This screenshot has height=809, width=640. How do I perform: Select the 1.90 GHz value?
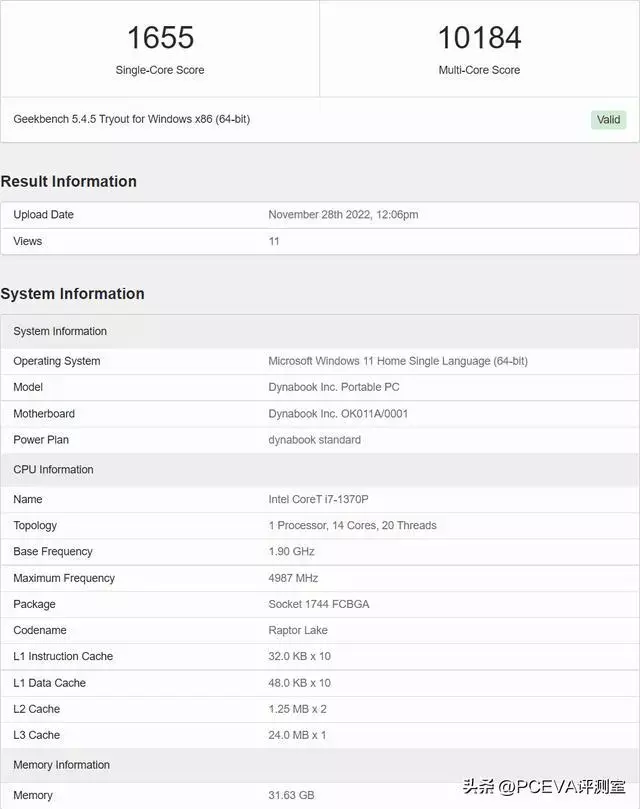click(292, 552)
